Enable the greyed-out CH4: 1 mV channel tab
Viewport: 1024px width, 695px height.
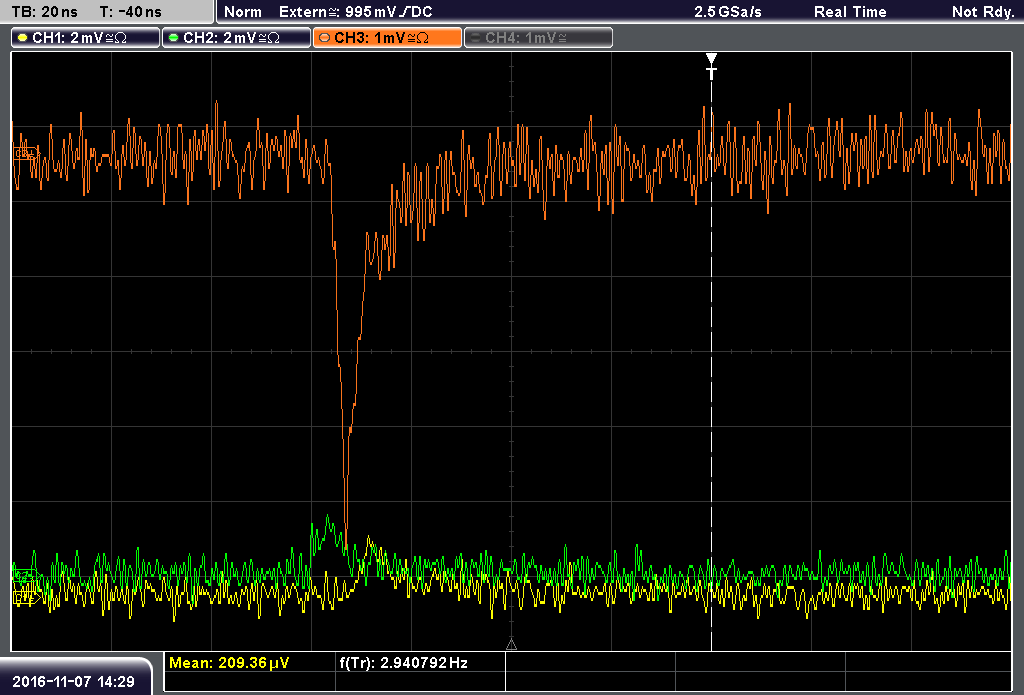click(538, 38)
